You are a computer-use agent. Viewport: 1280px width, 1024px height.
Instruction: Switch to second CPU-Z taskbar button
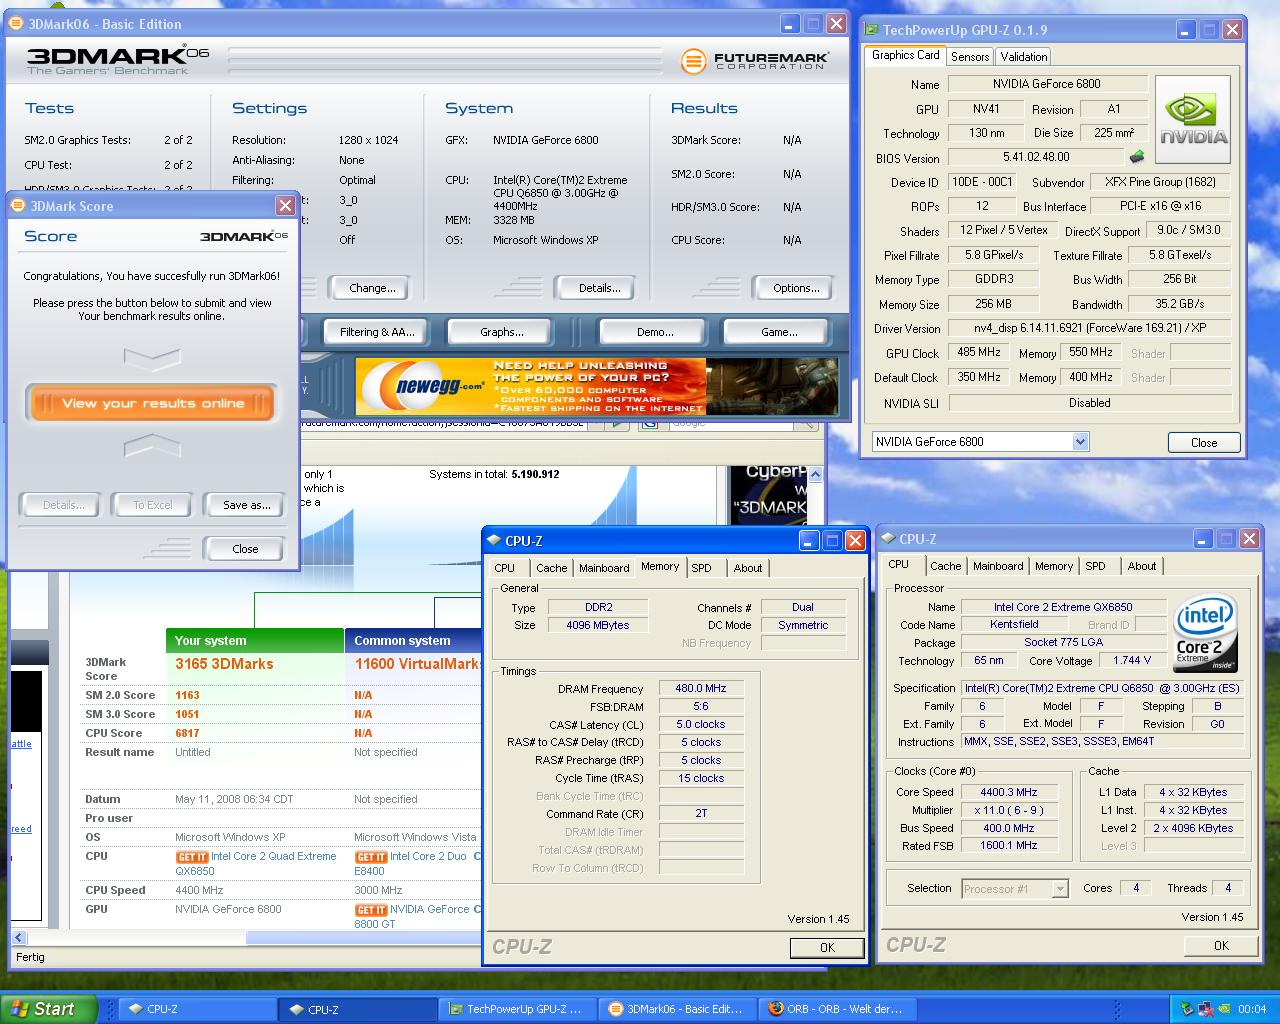tap(357, 1009)
